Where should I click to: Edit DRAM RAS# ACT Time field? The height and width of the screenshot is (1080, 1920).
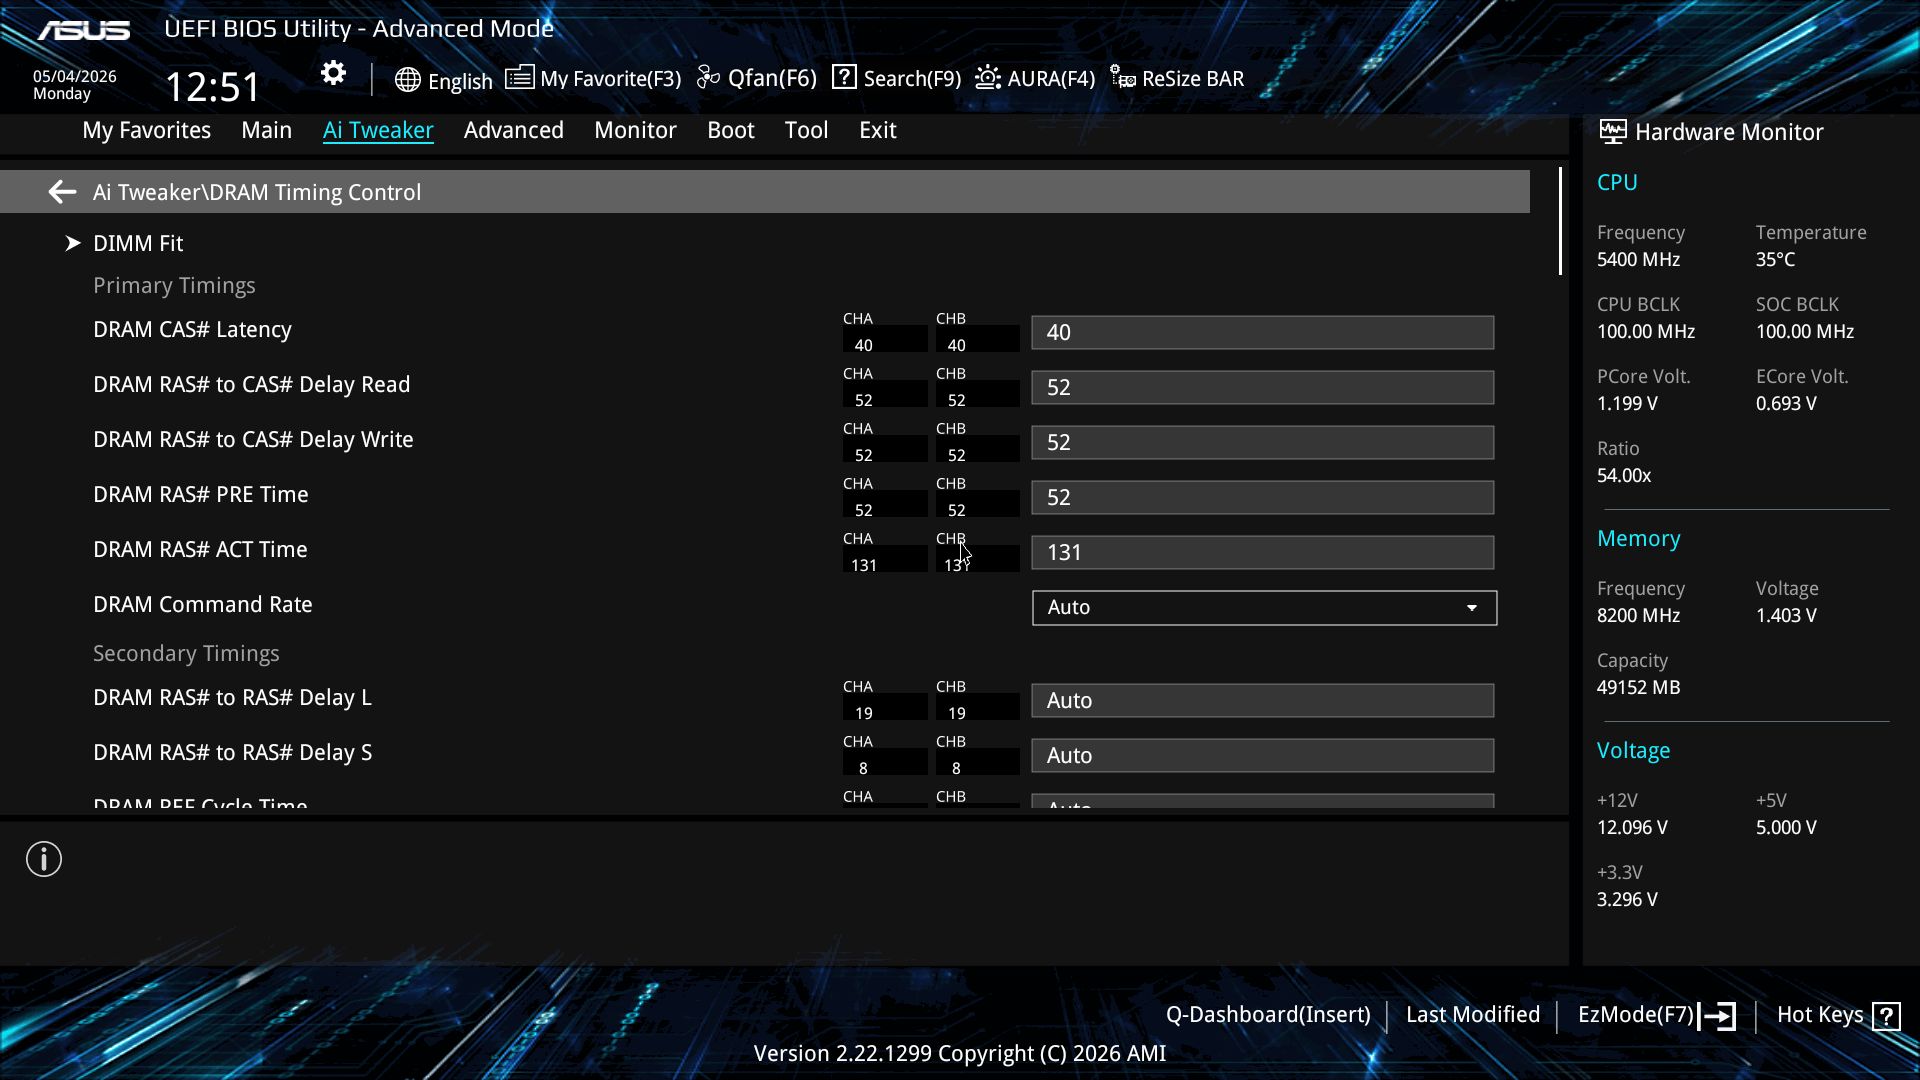tap(1262, 552)
